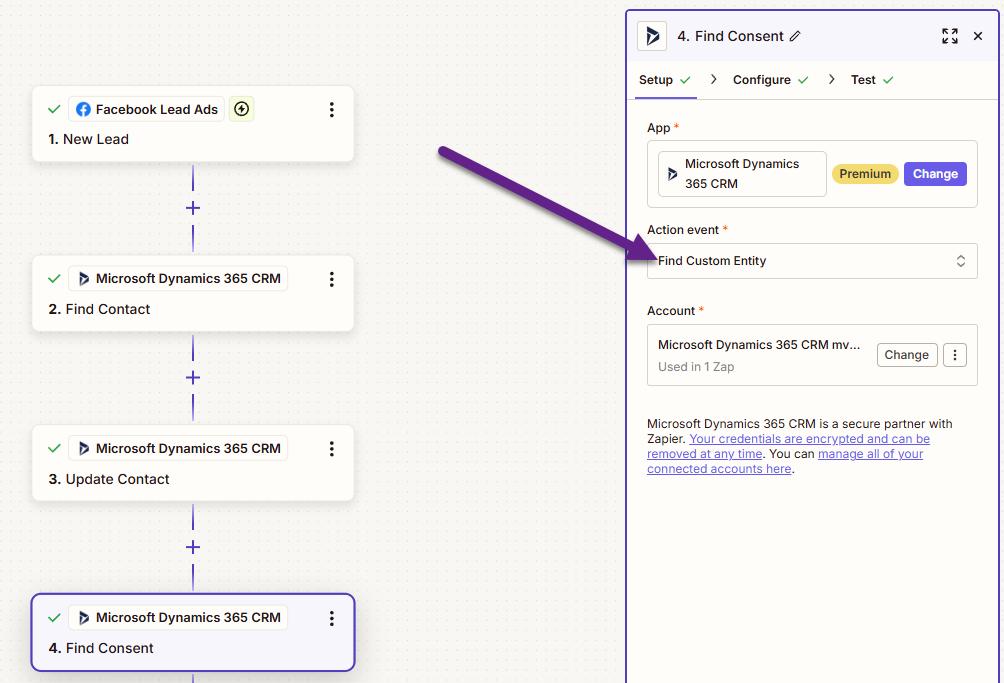Image resolution: width=1004 pixels, height=683 pixels.
Task: Open account options three-dot menu
Action: (955, 355)
